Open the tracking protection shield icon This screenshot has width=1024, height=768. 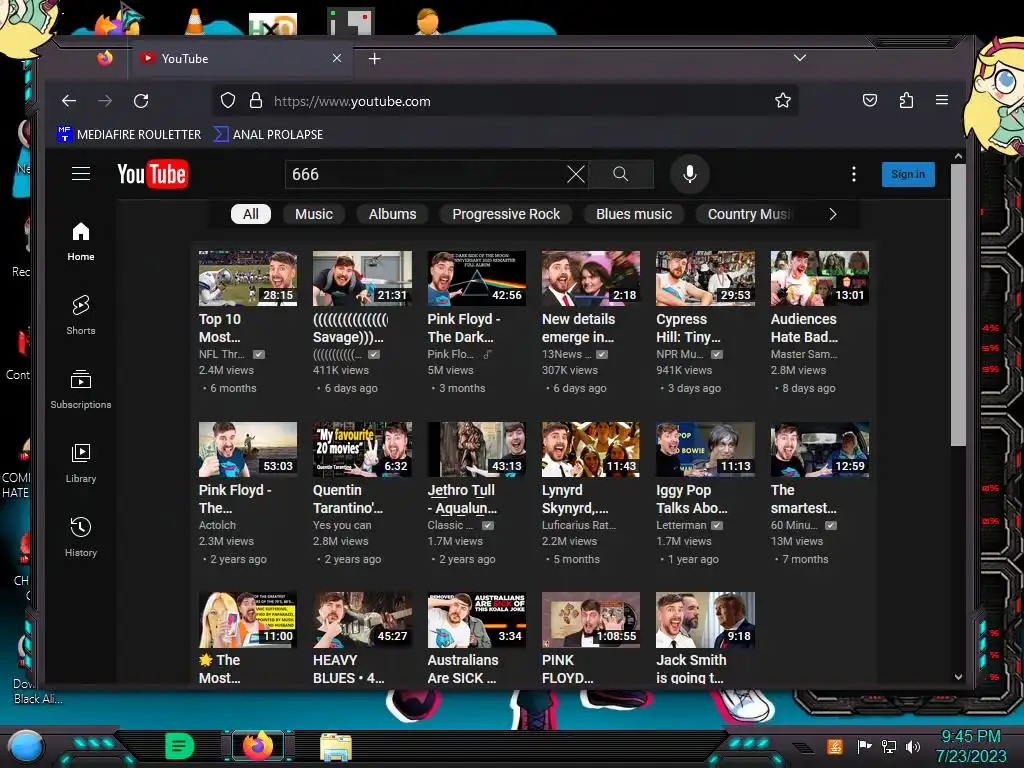pyautogui.click(x=227, y=101)
